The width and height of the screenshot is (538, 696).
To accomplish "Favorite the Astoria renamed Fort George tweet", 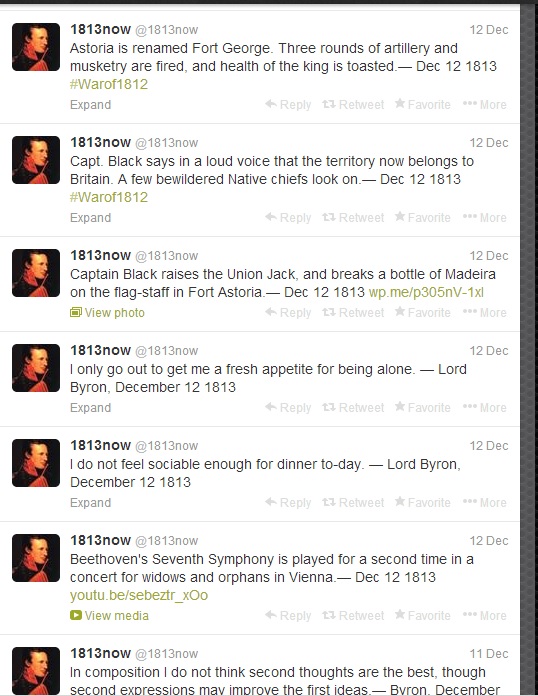I will click(x=423, y=105).
